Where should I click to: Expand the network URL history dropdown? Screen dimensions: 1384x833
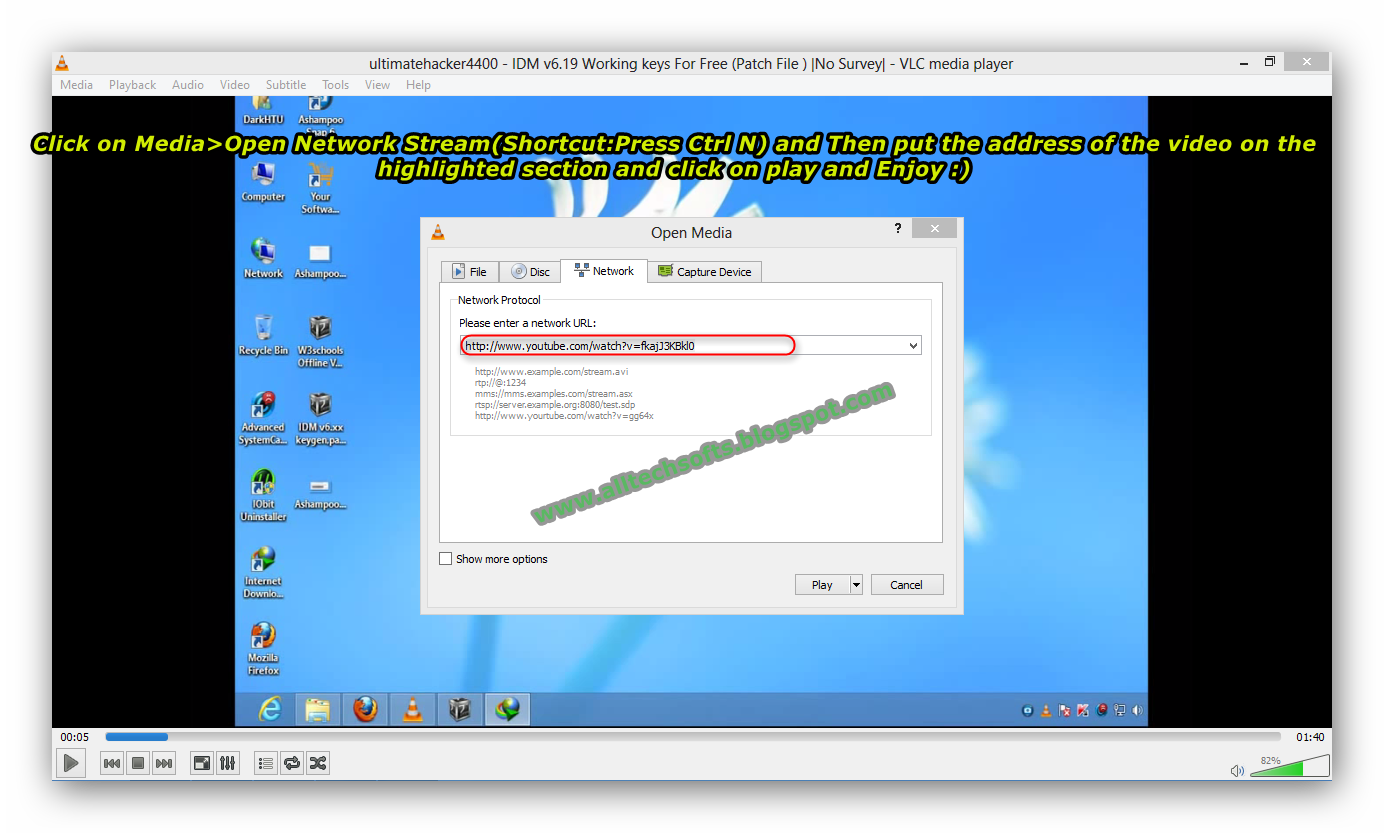913,346
